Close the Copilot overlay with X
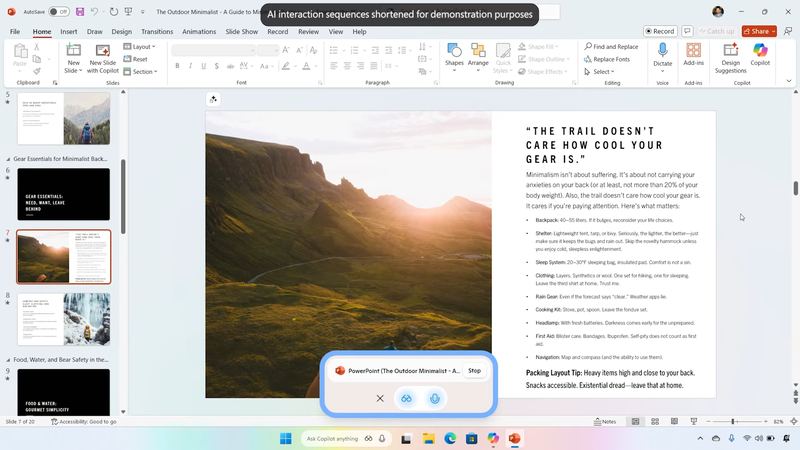The image size is (800, 450). pyautogui.click(x=380, y=398)
